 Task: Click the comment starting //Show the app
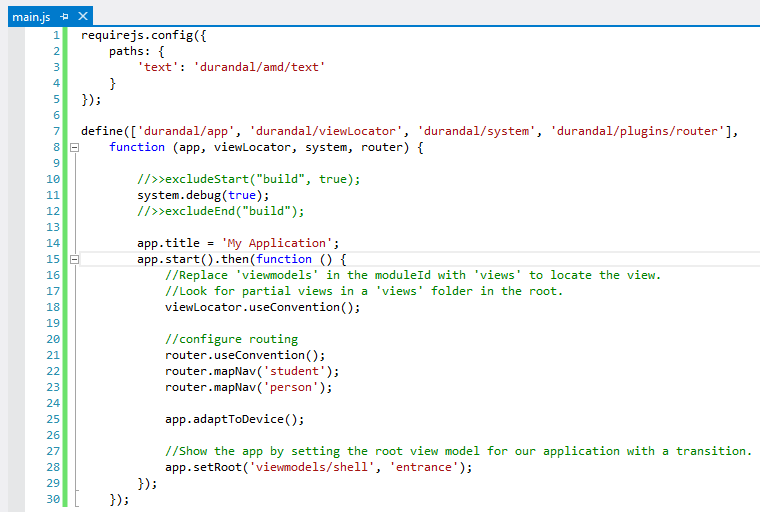[x=459, y=451]
